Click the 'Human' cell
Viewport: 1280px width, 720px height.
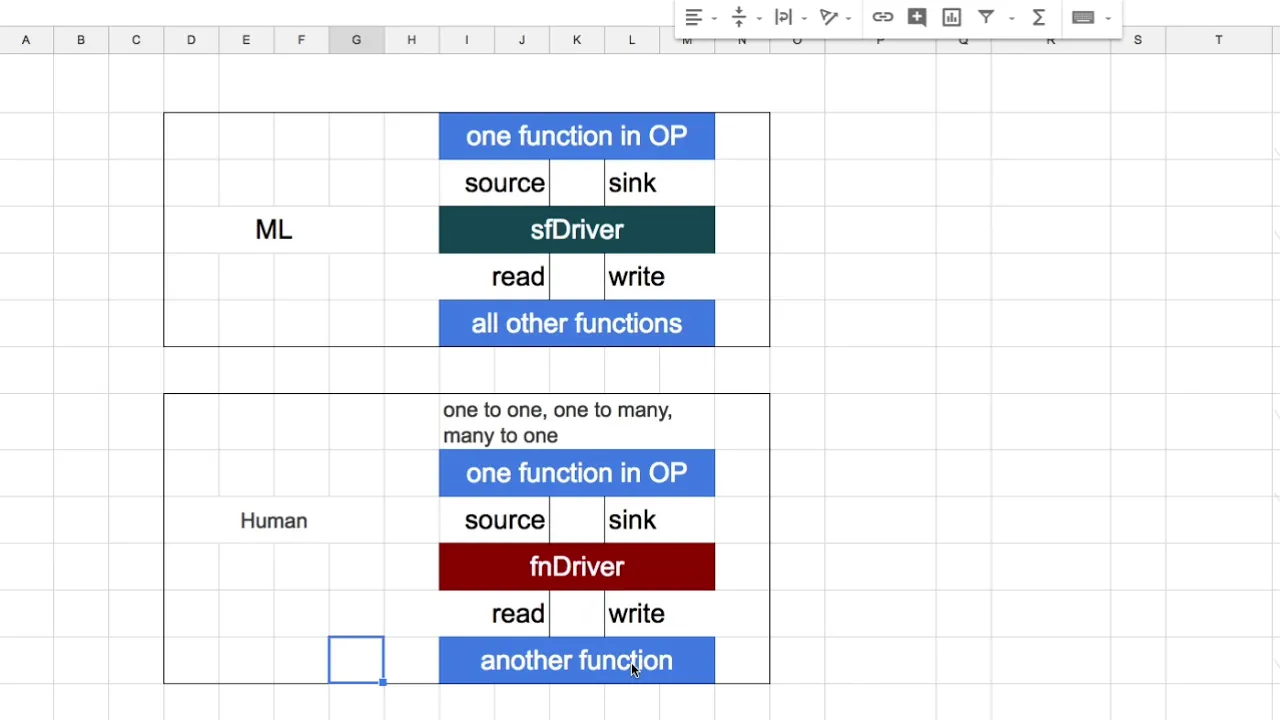[x=274, y=521]
